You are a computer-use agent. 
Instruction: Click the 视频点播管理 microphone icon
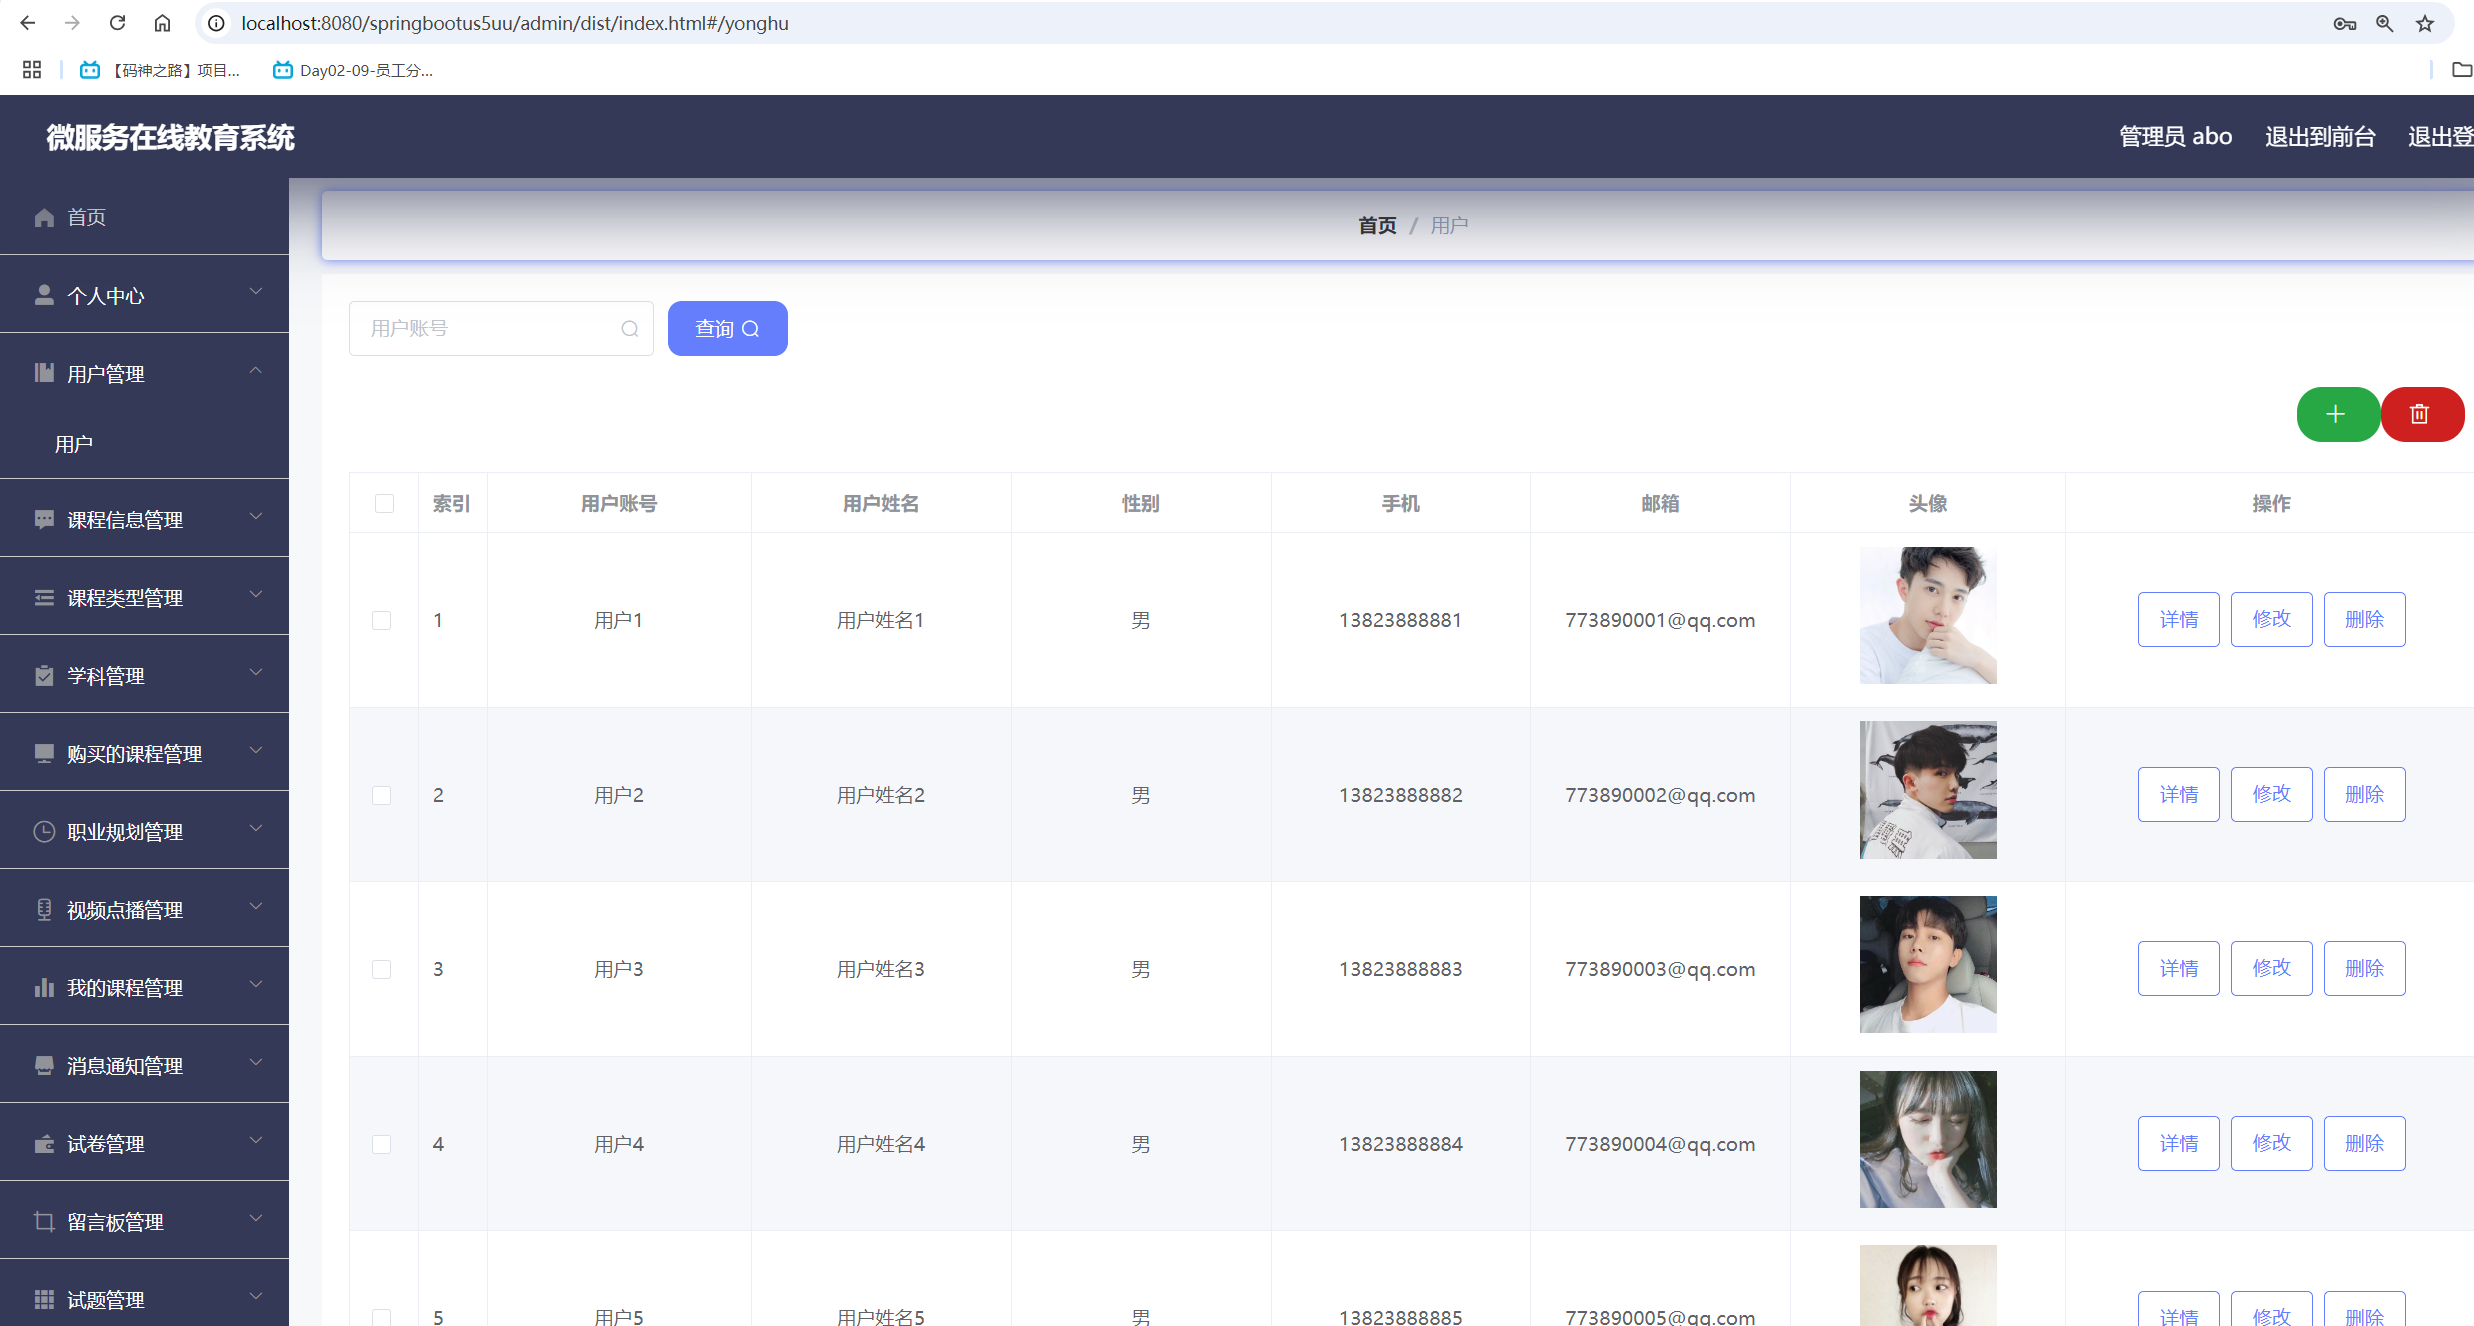click(x=43, y=909)
